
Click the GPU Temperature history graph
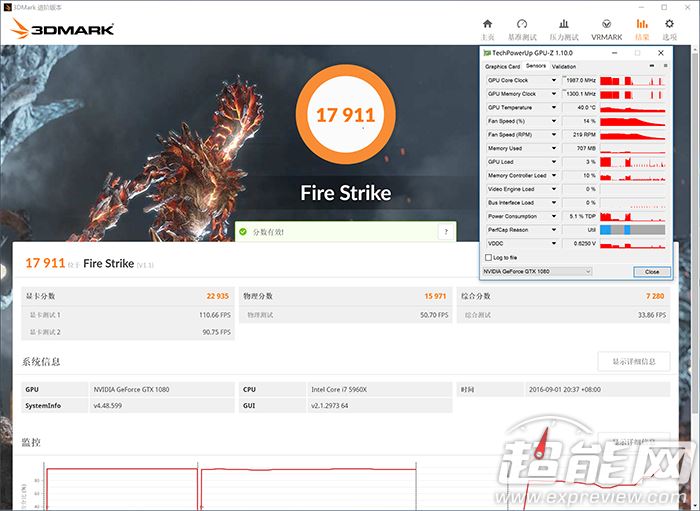633,108
